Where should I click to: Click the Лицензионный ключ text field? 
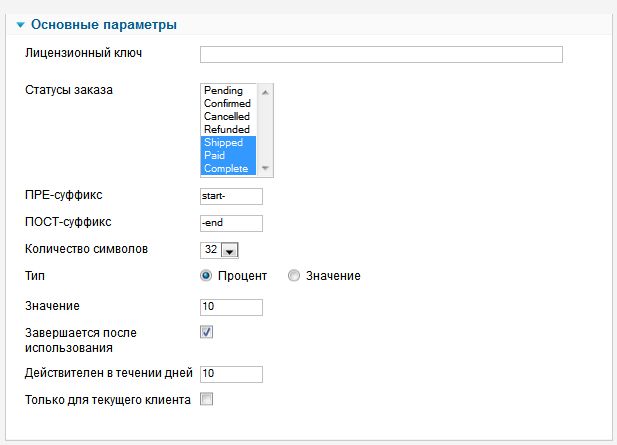pos(381,54)
